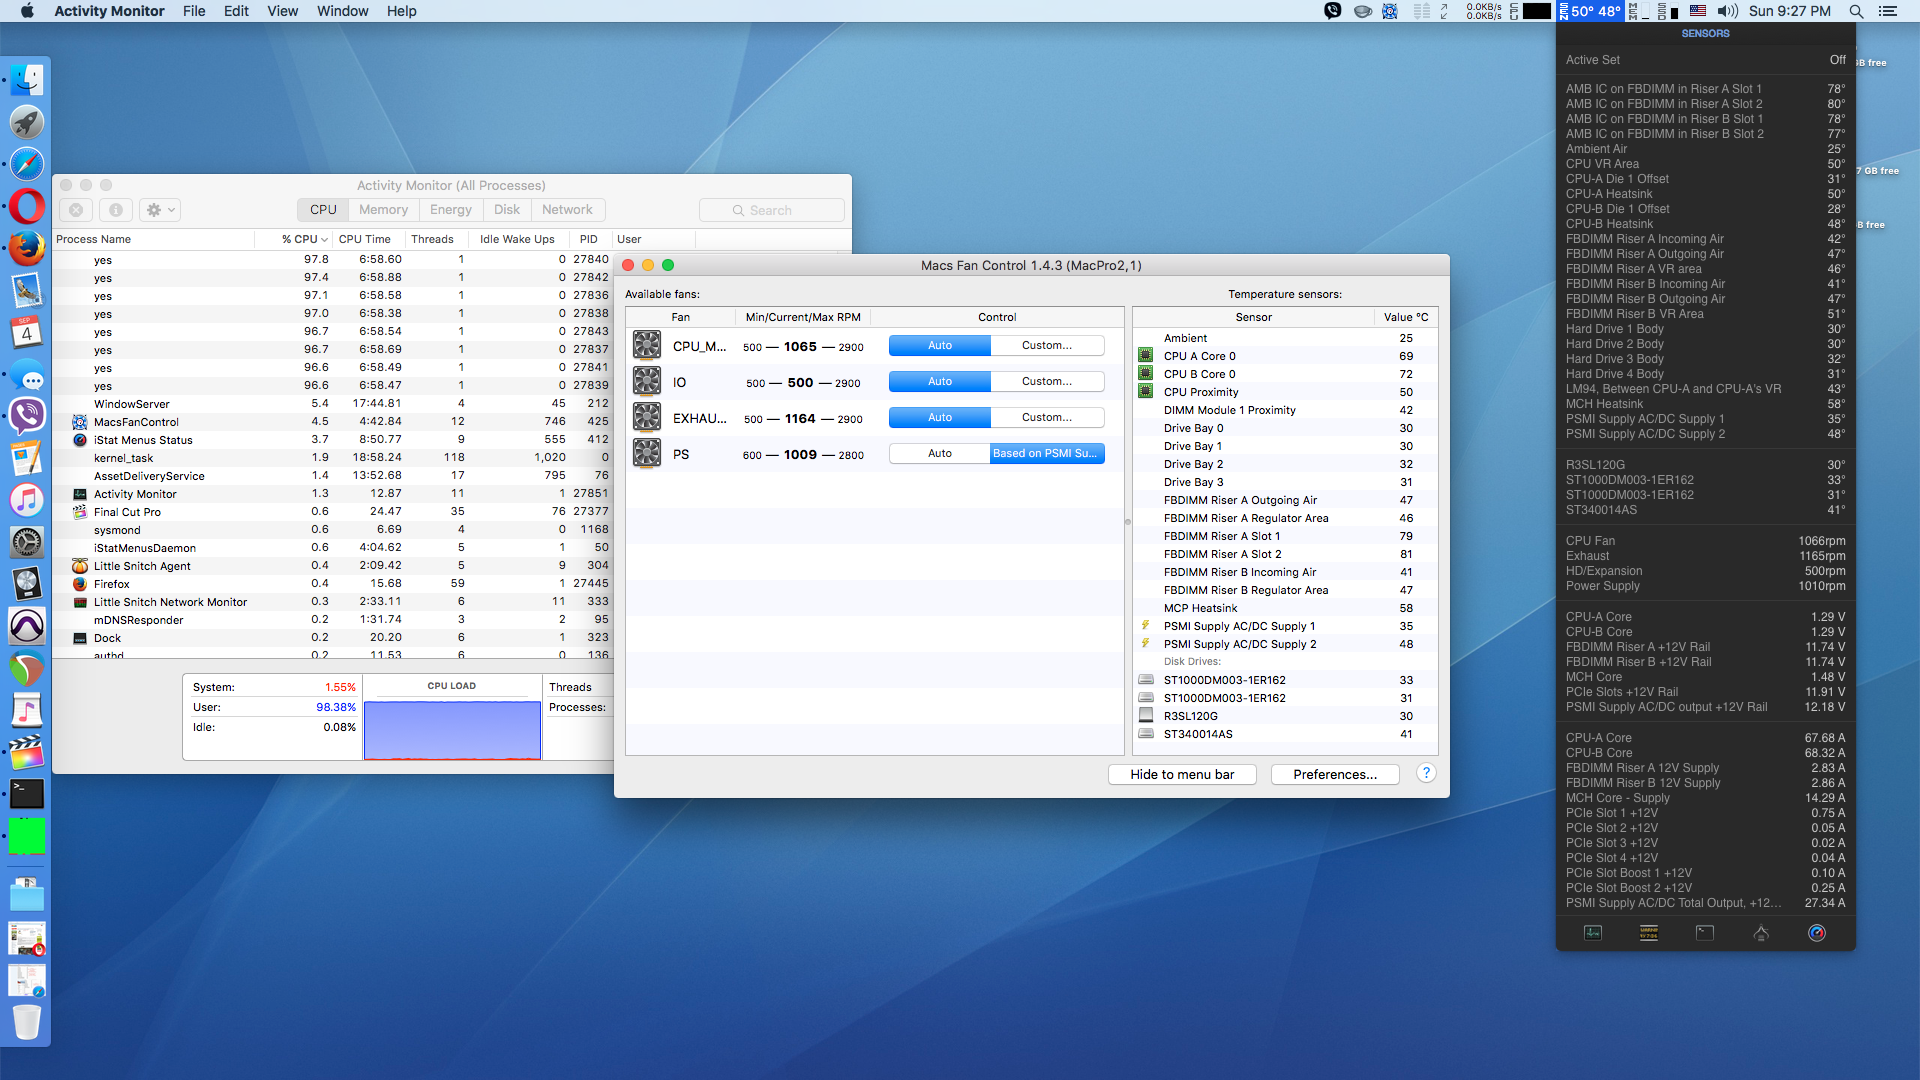The image size is (1920, 1080).
Task: Open Terminal shortcut in iStat panel footer
Action: pos(1705,933)
